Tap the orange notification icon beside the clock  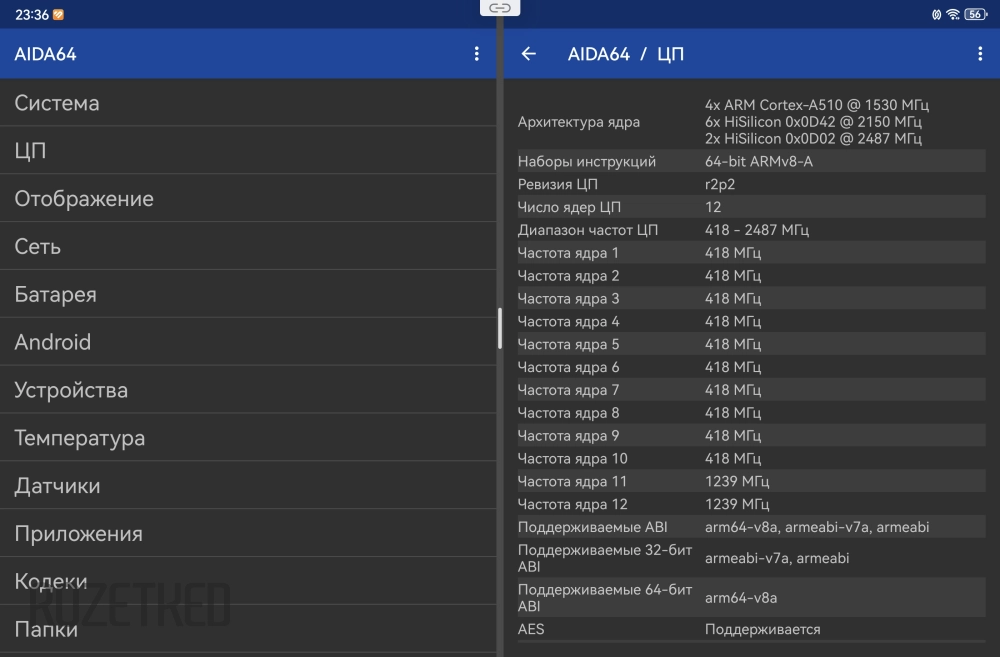58,14
